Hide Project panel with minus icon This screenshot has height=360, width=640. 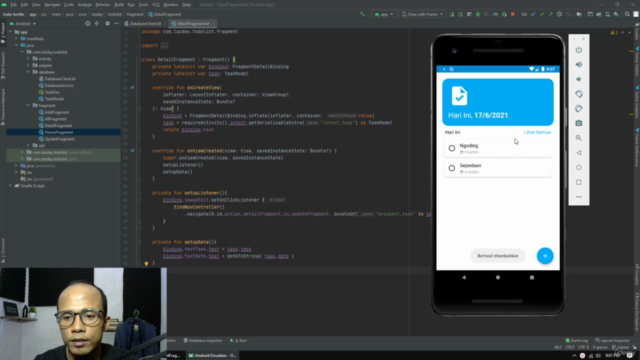click(116, 24)
